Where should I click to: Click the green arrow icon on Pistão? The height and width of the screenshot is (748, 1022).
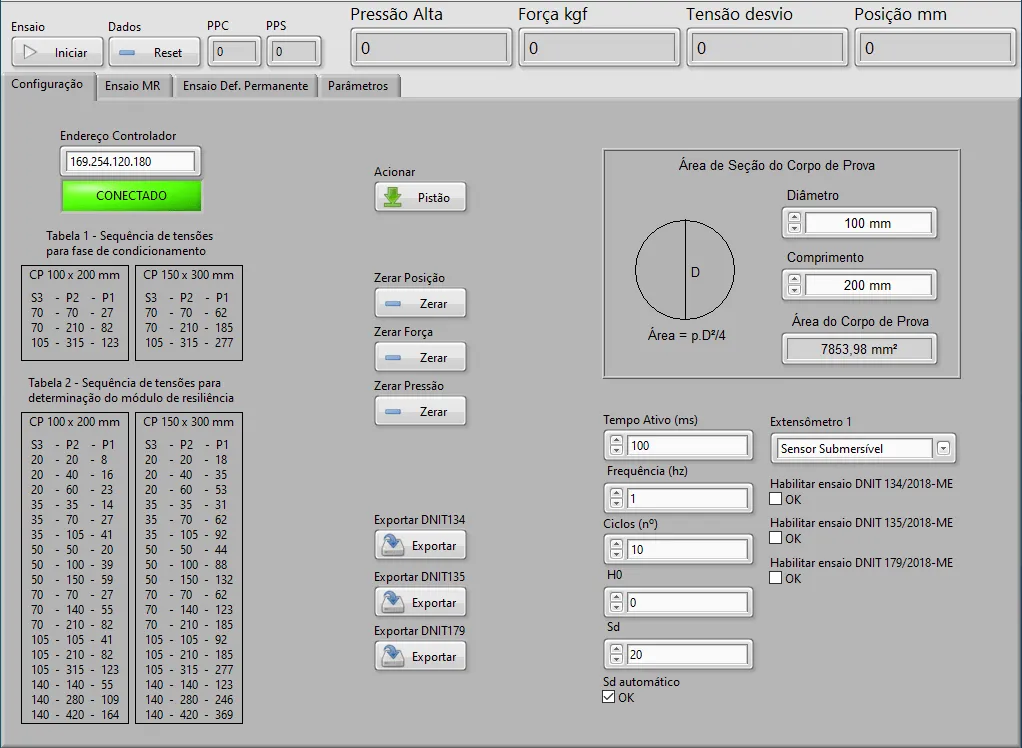pyautogui.click(x=393, y=197)
